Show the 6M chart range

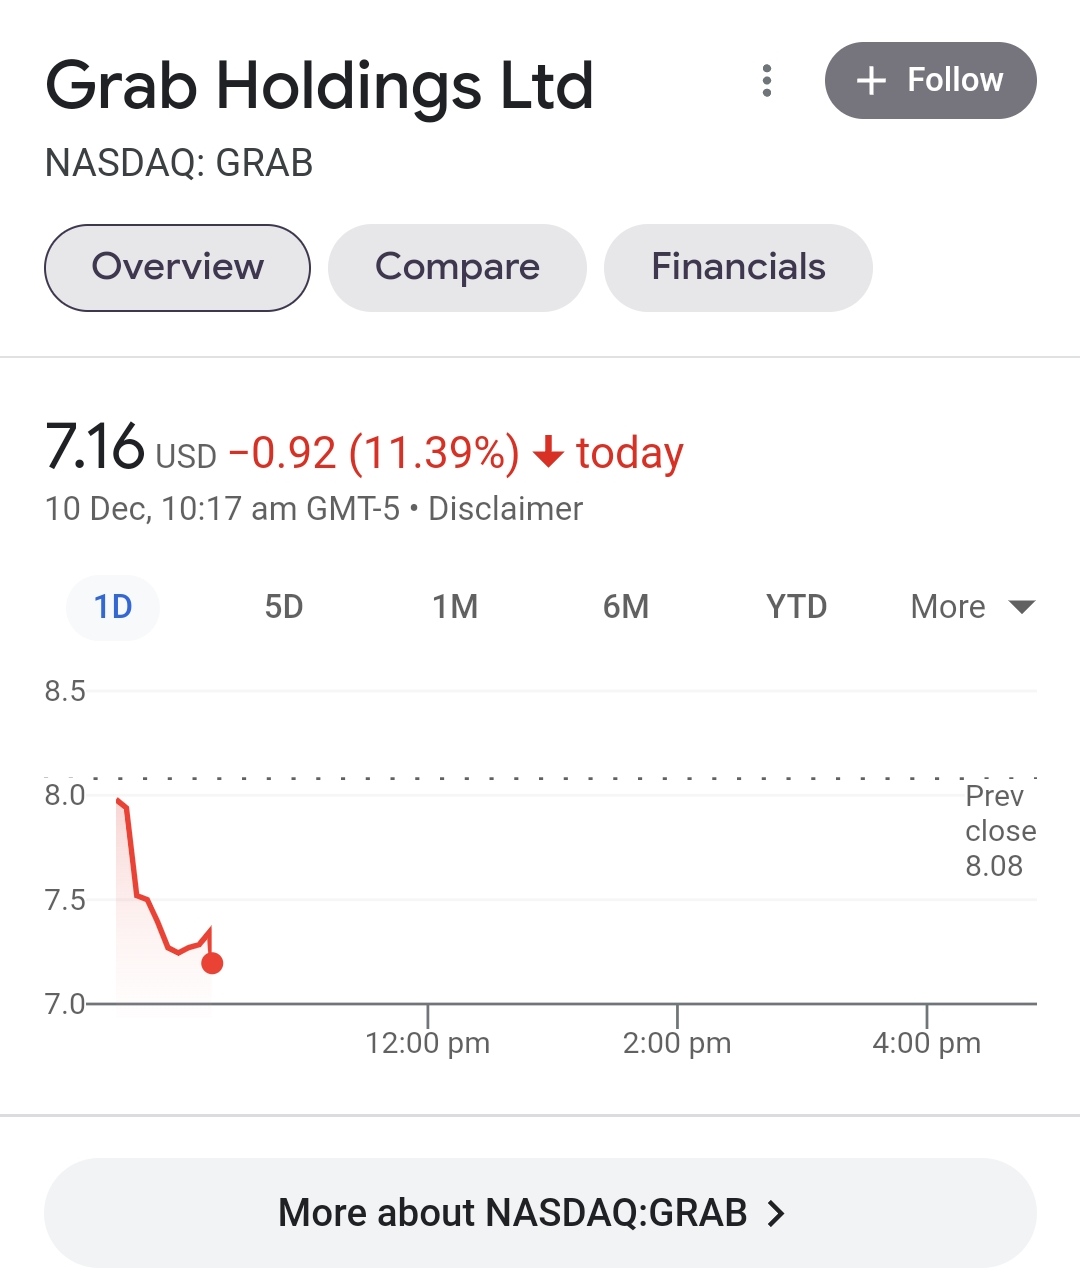[x=626, y=607]
